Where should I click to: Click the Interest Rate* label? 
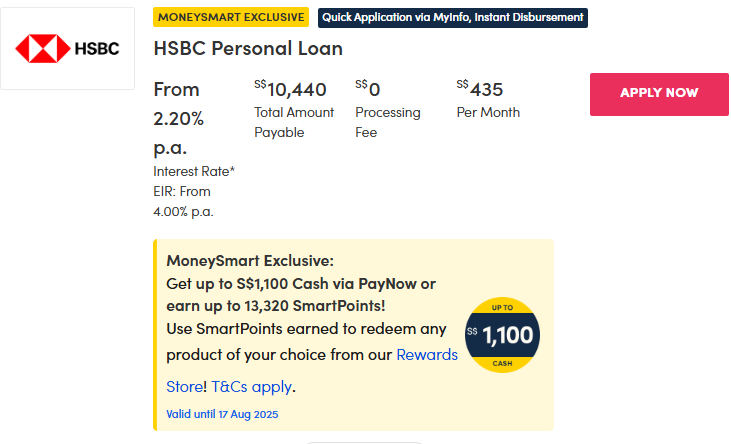click(x=194, y=171)
